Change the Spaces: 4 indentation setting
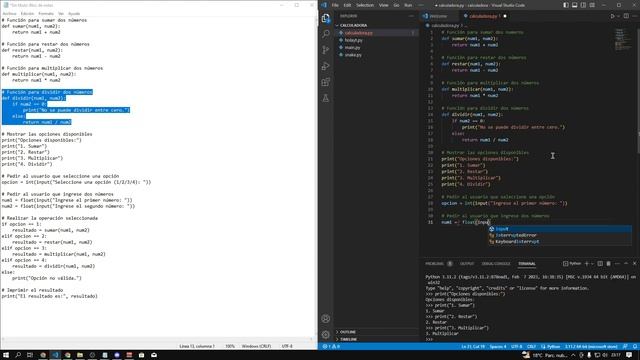The image size is (640, 360). click(x=498, y=347)
